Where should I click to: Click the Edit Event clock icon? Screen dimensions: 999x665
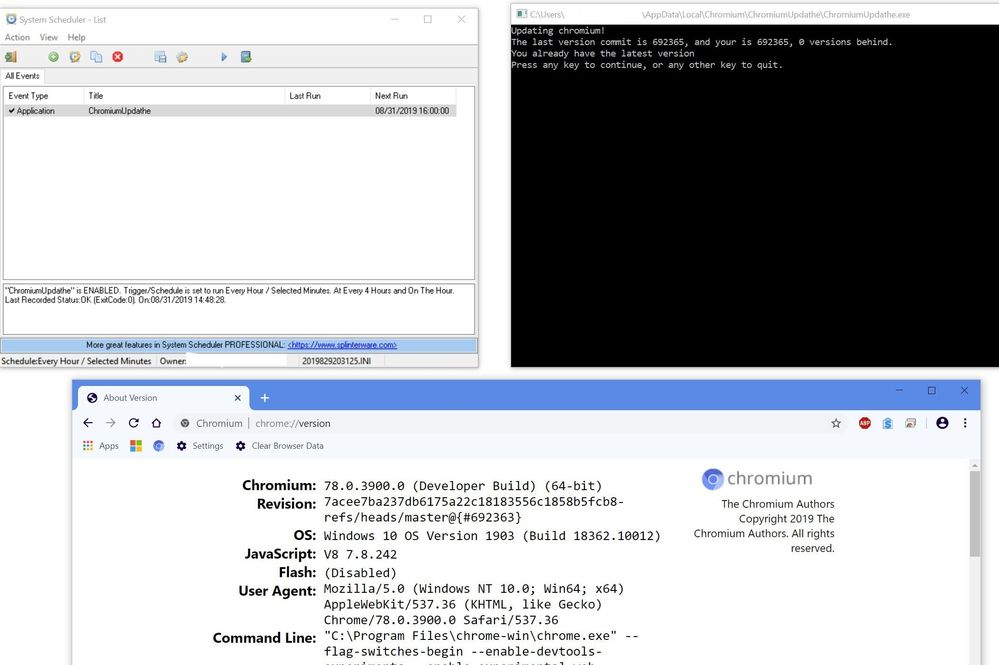[75, 57]
